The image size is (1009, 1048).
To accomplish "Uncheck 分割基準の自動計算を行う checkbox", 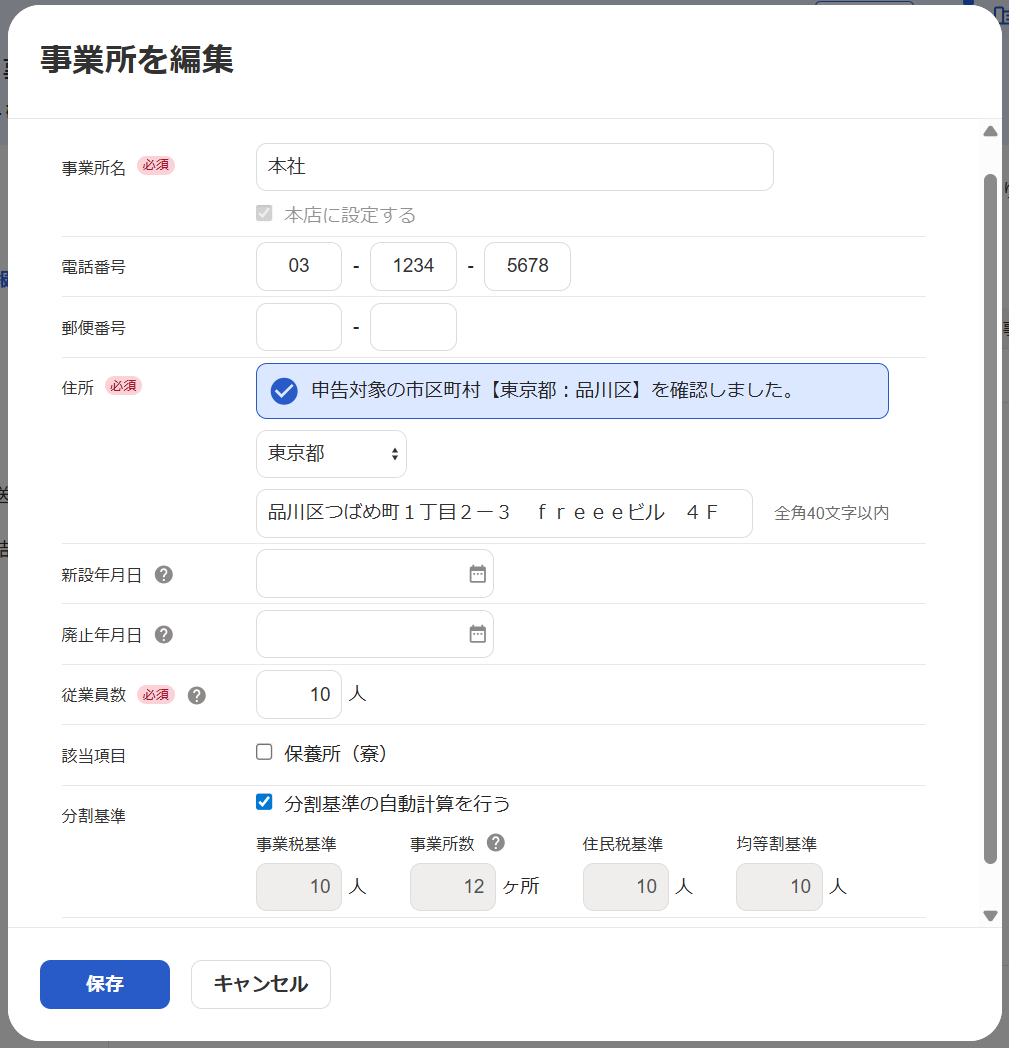I will point(264,802).
